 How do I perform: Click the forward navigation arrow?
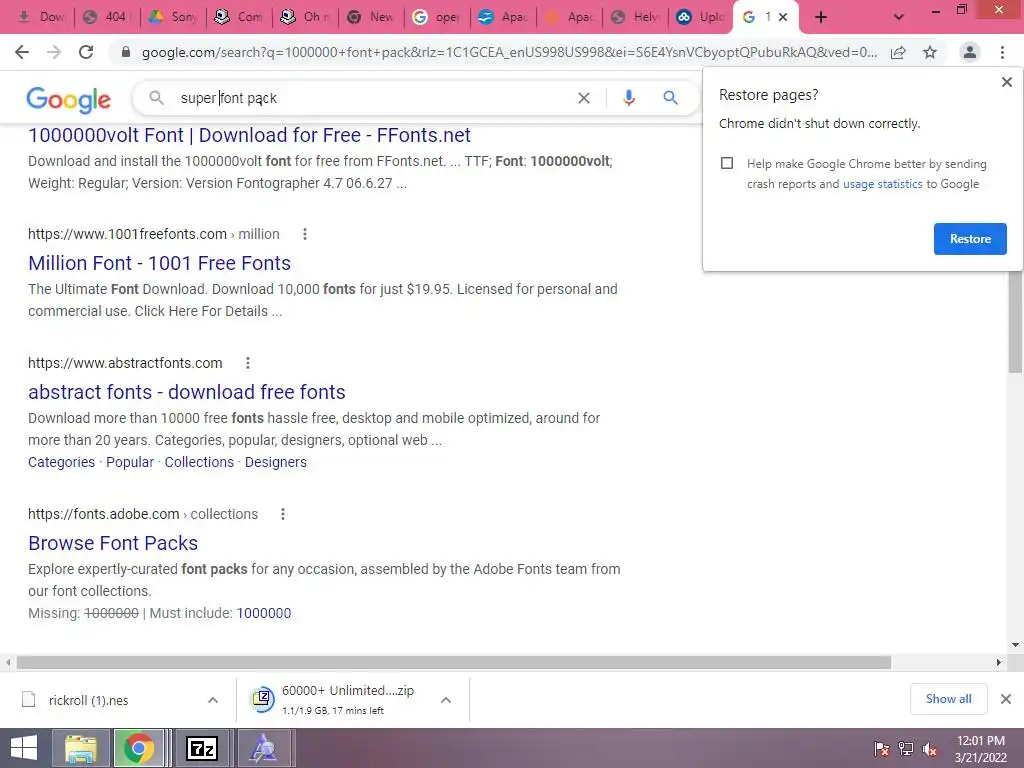tap(54, 52)
